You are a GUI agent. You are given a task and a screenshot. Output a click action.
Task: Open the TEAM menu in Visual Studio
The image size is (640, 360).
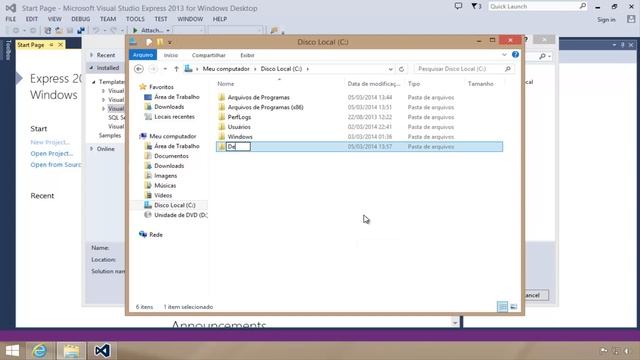(108, 19)
